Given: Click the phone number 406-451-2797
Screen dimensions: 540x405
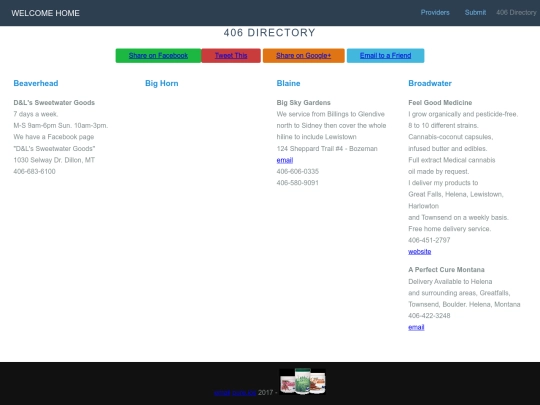Looking at the screenshot, I should (429, 240).
